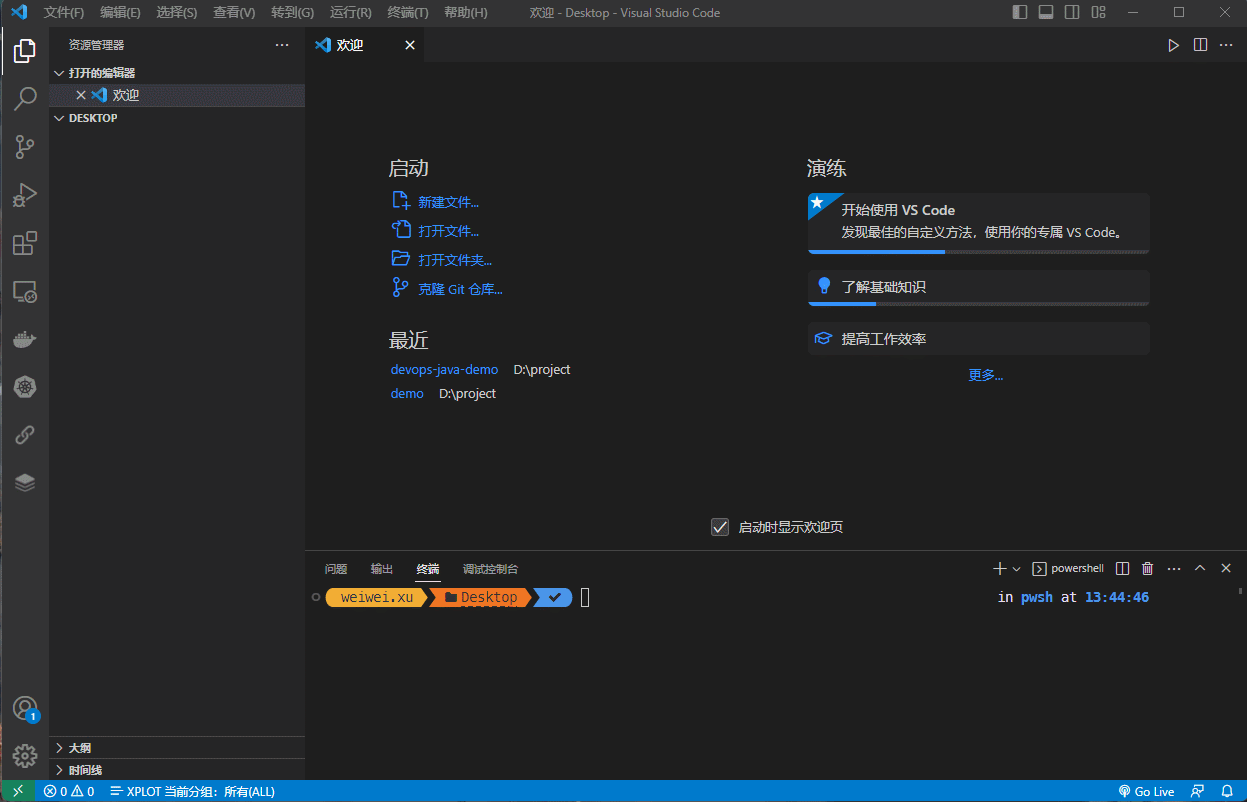Screen dimensions: 1247x802
Task: Click the 打开文件夹... link
Action: 455,260
